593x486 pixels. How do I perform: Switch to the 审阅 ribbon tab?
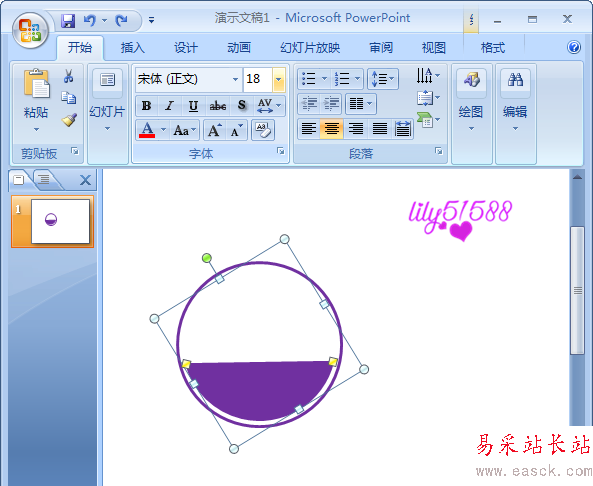(381, 48)
